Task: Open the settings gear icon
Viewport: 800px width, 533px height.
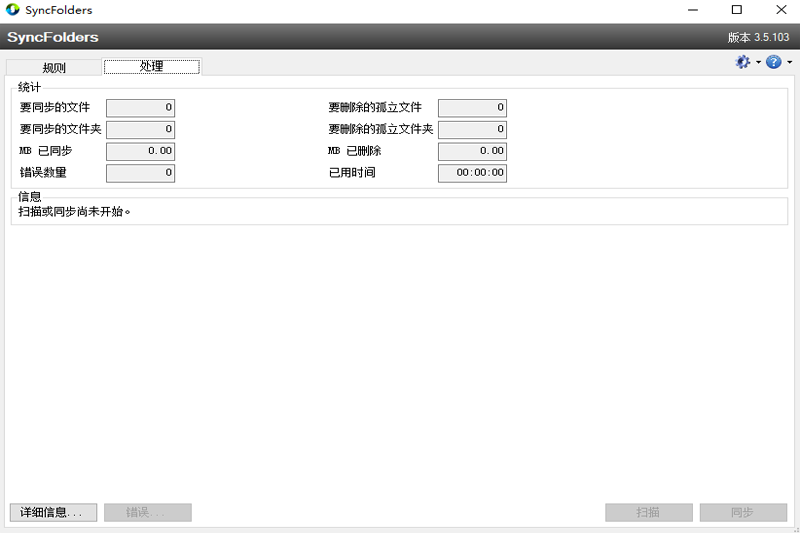Action: [x=742, y=62]
